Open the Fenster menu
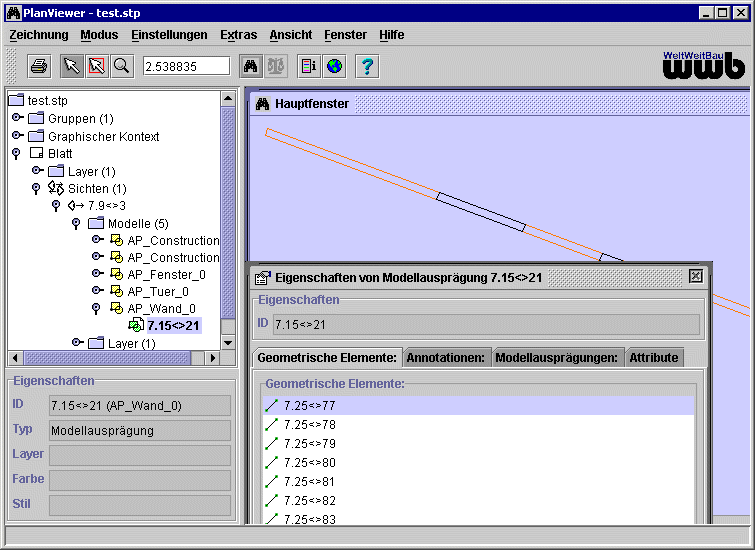The width and height of the screenshot is (755, 550). tap(345, 35)
